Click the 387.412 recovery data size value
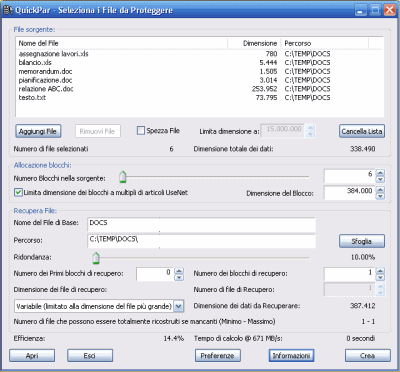The width and height of the screenshot is (400, 372). (x=363, y=306)
